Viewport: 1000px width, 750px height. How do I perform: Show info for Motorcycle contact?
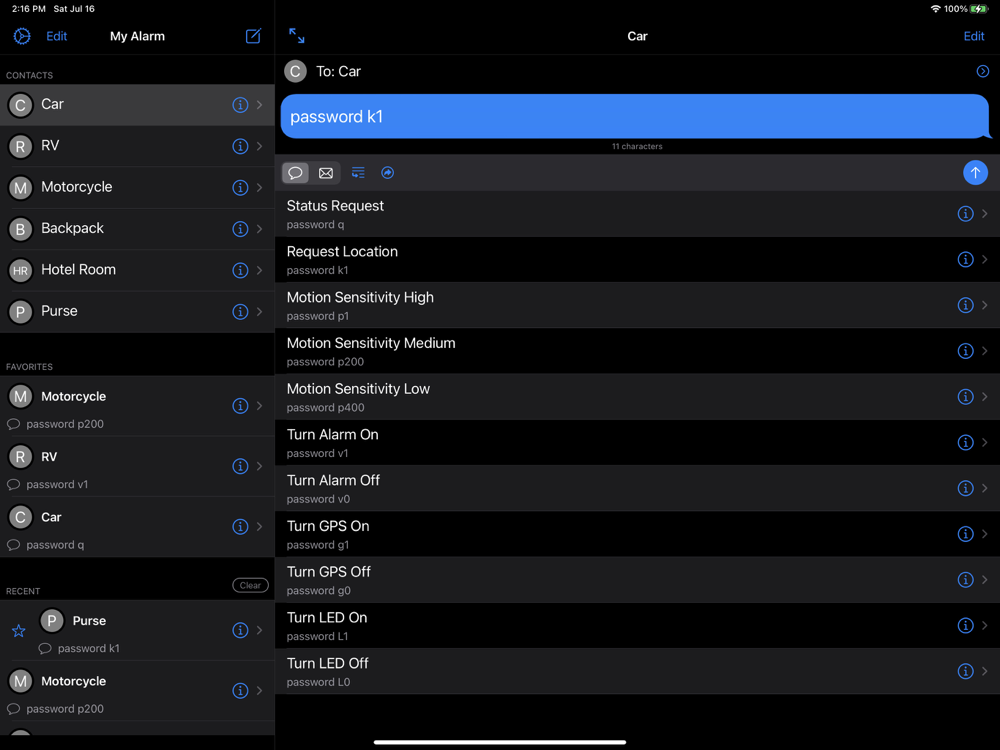(x=240, y=188)
